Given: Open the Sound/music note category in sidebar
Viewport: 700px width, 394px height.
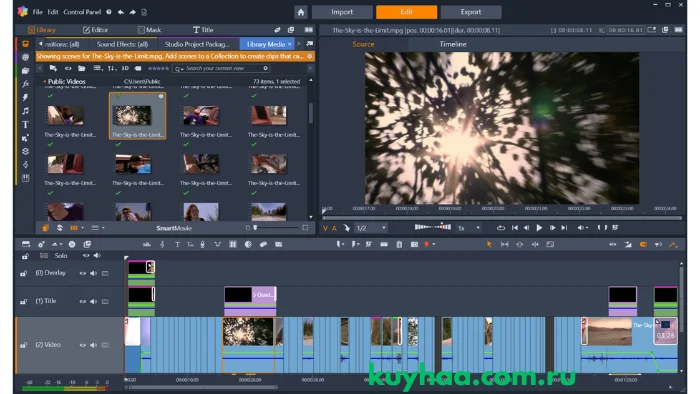Looking at the screenshot, I should [x=25, y=111].
